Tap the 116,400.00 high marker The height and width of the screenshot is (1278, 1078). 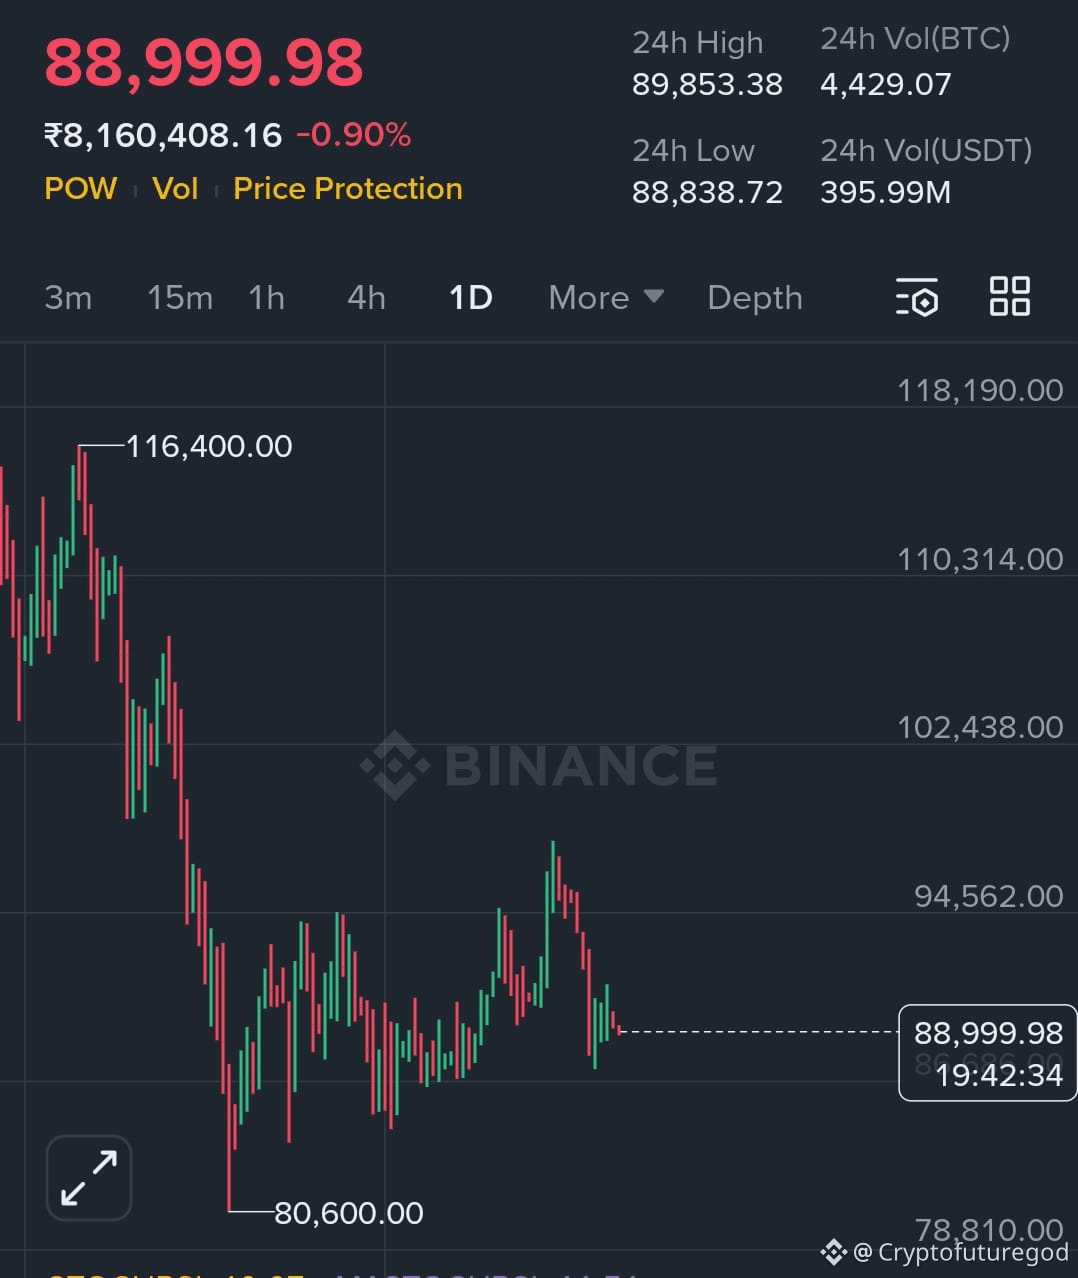(209, 446)
